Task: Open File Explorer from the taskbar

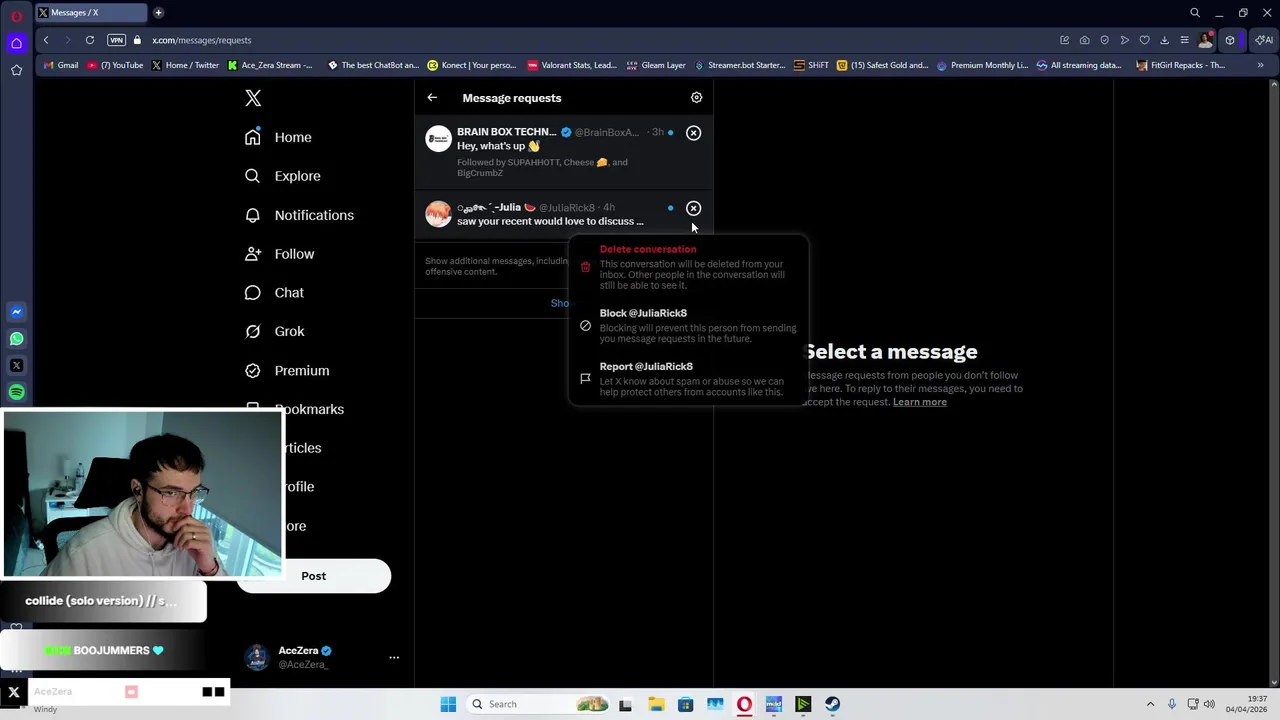Action: [x=656, y=704]
